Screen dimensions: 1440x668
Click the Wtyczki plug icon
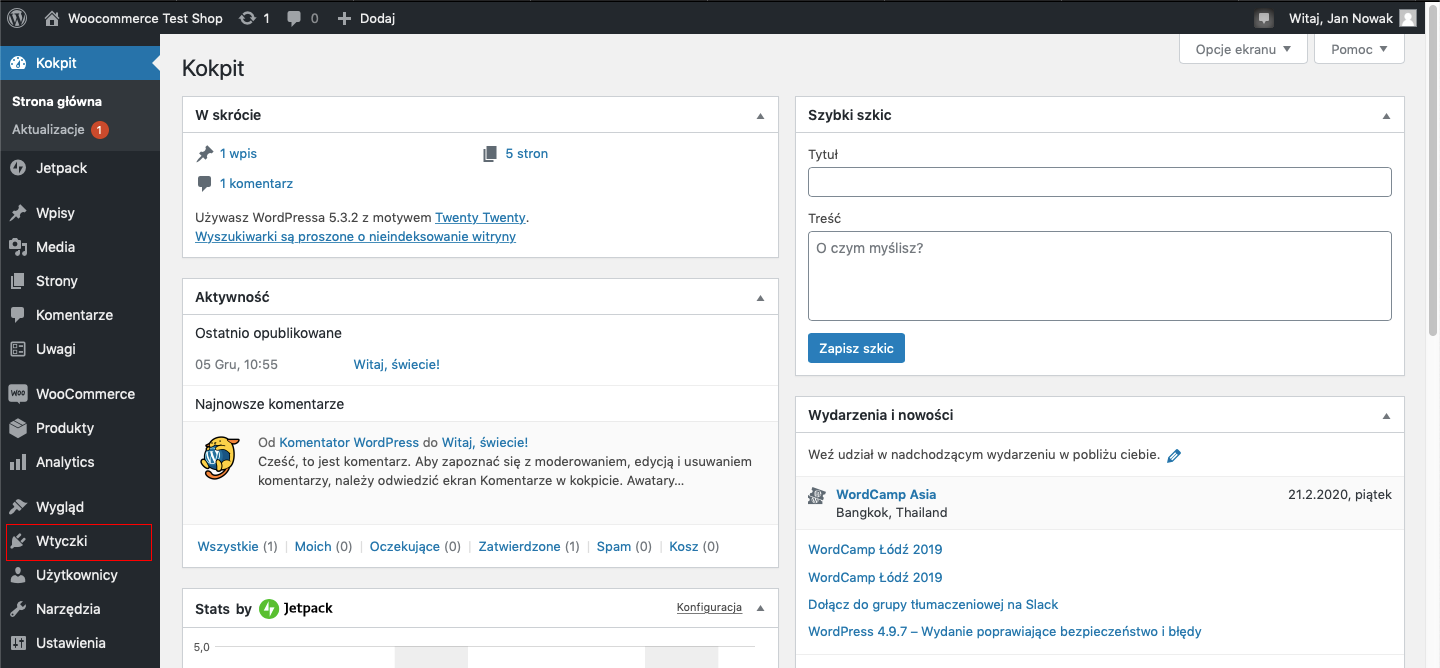click(18, 541)
